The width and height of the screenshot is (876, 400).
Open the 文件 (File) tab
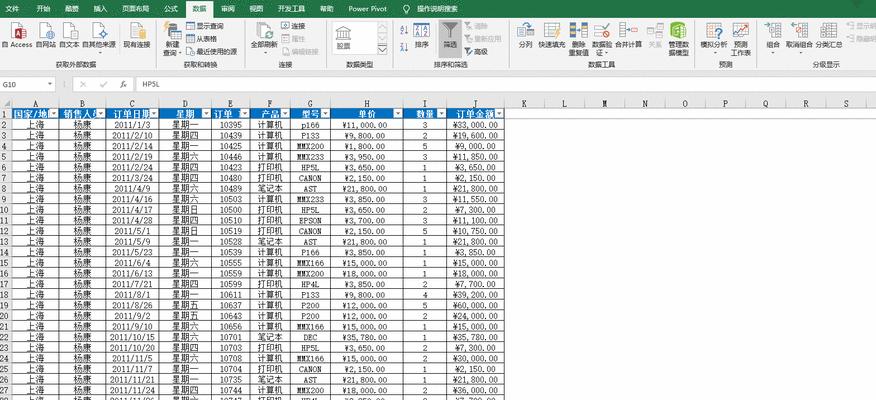[12, 9]
